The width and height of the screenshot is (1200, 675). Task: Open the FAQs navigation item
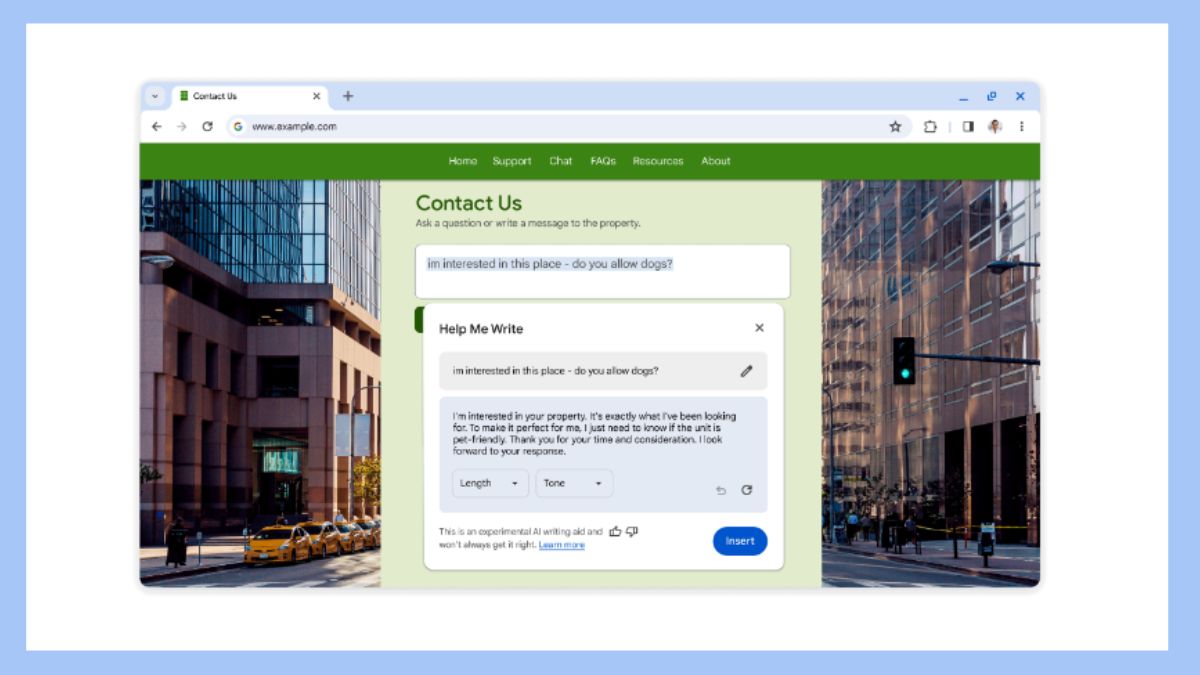tap(603, 161)
